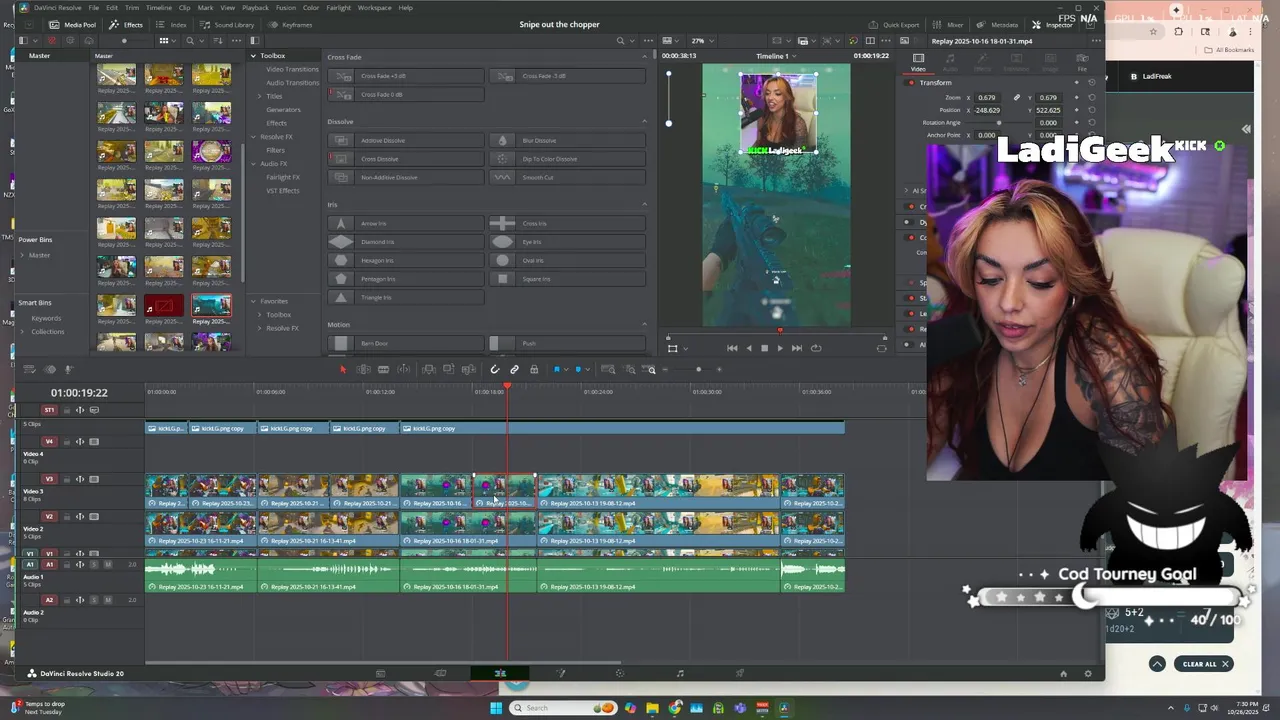
Task: Open the Playback menu
Action: tap(255, 7)
